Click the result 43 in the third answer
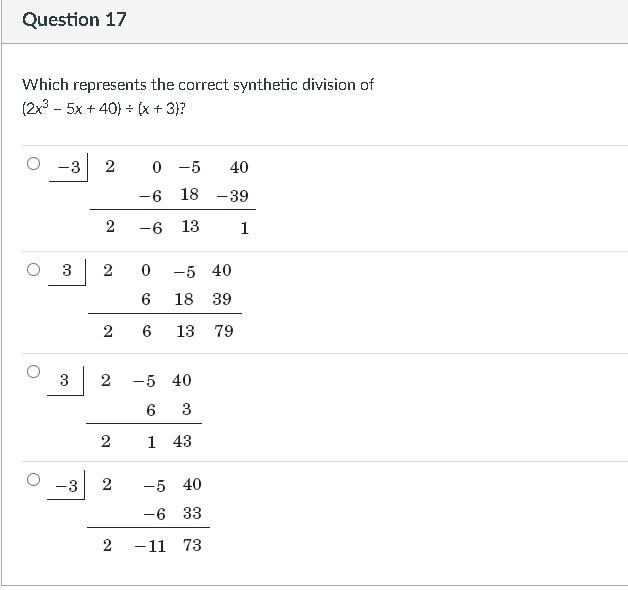 coord(182,441)
